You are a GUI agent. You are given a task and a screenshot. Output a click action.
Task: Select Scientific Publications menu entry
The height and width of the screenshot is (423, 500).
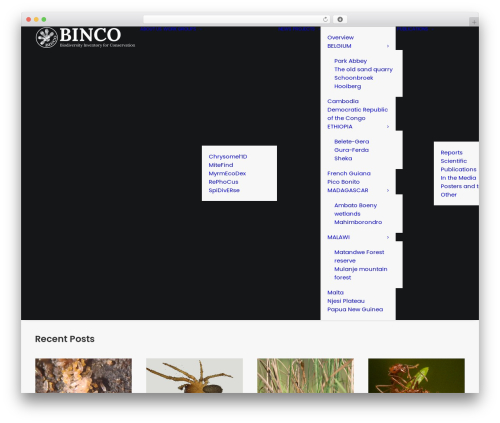(x=458, y=165)
